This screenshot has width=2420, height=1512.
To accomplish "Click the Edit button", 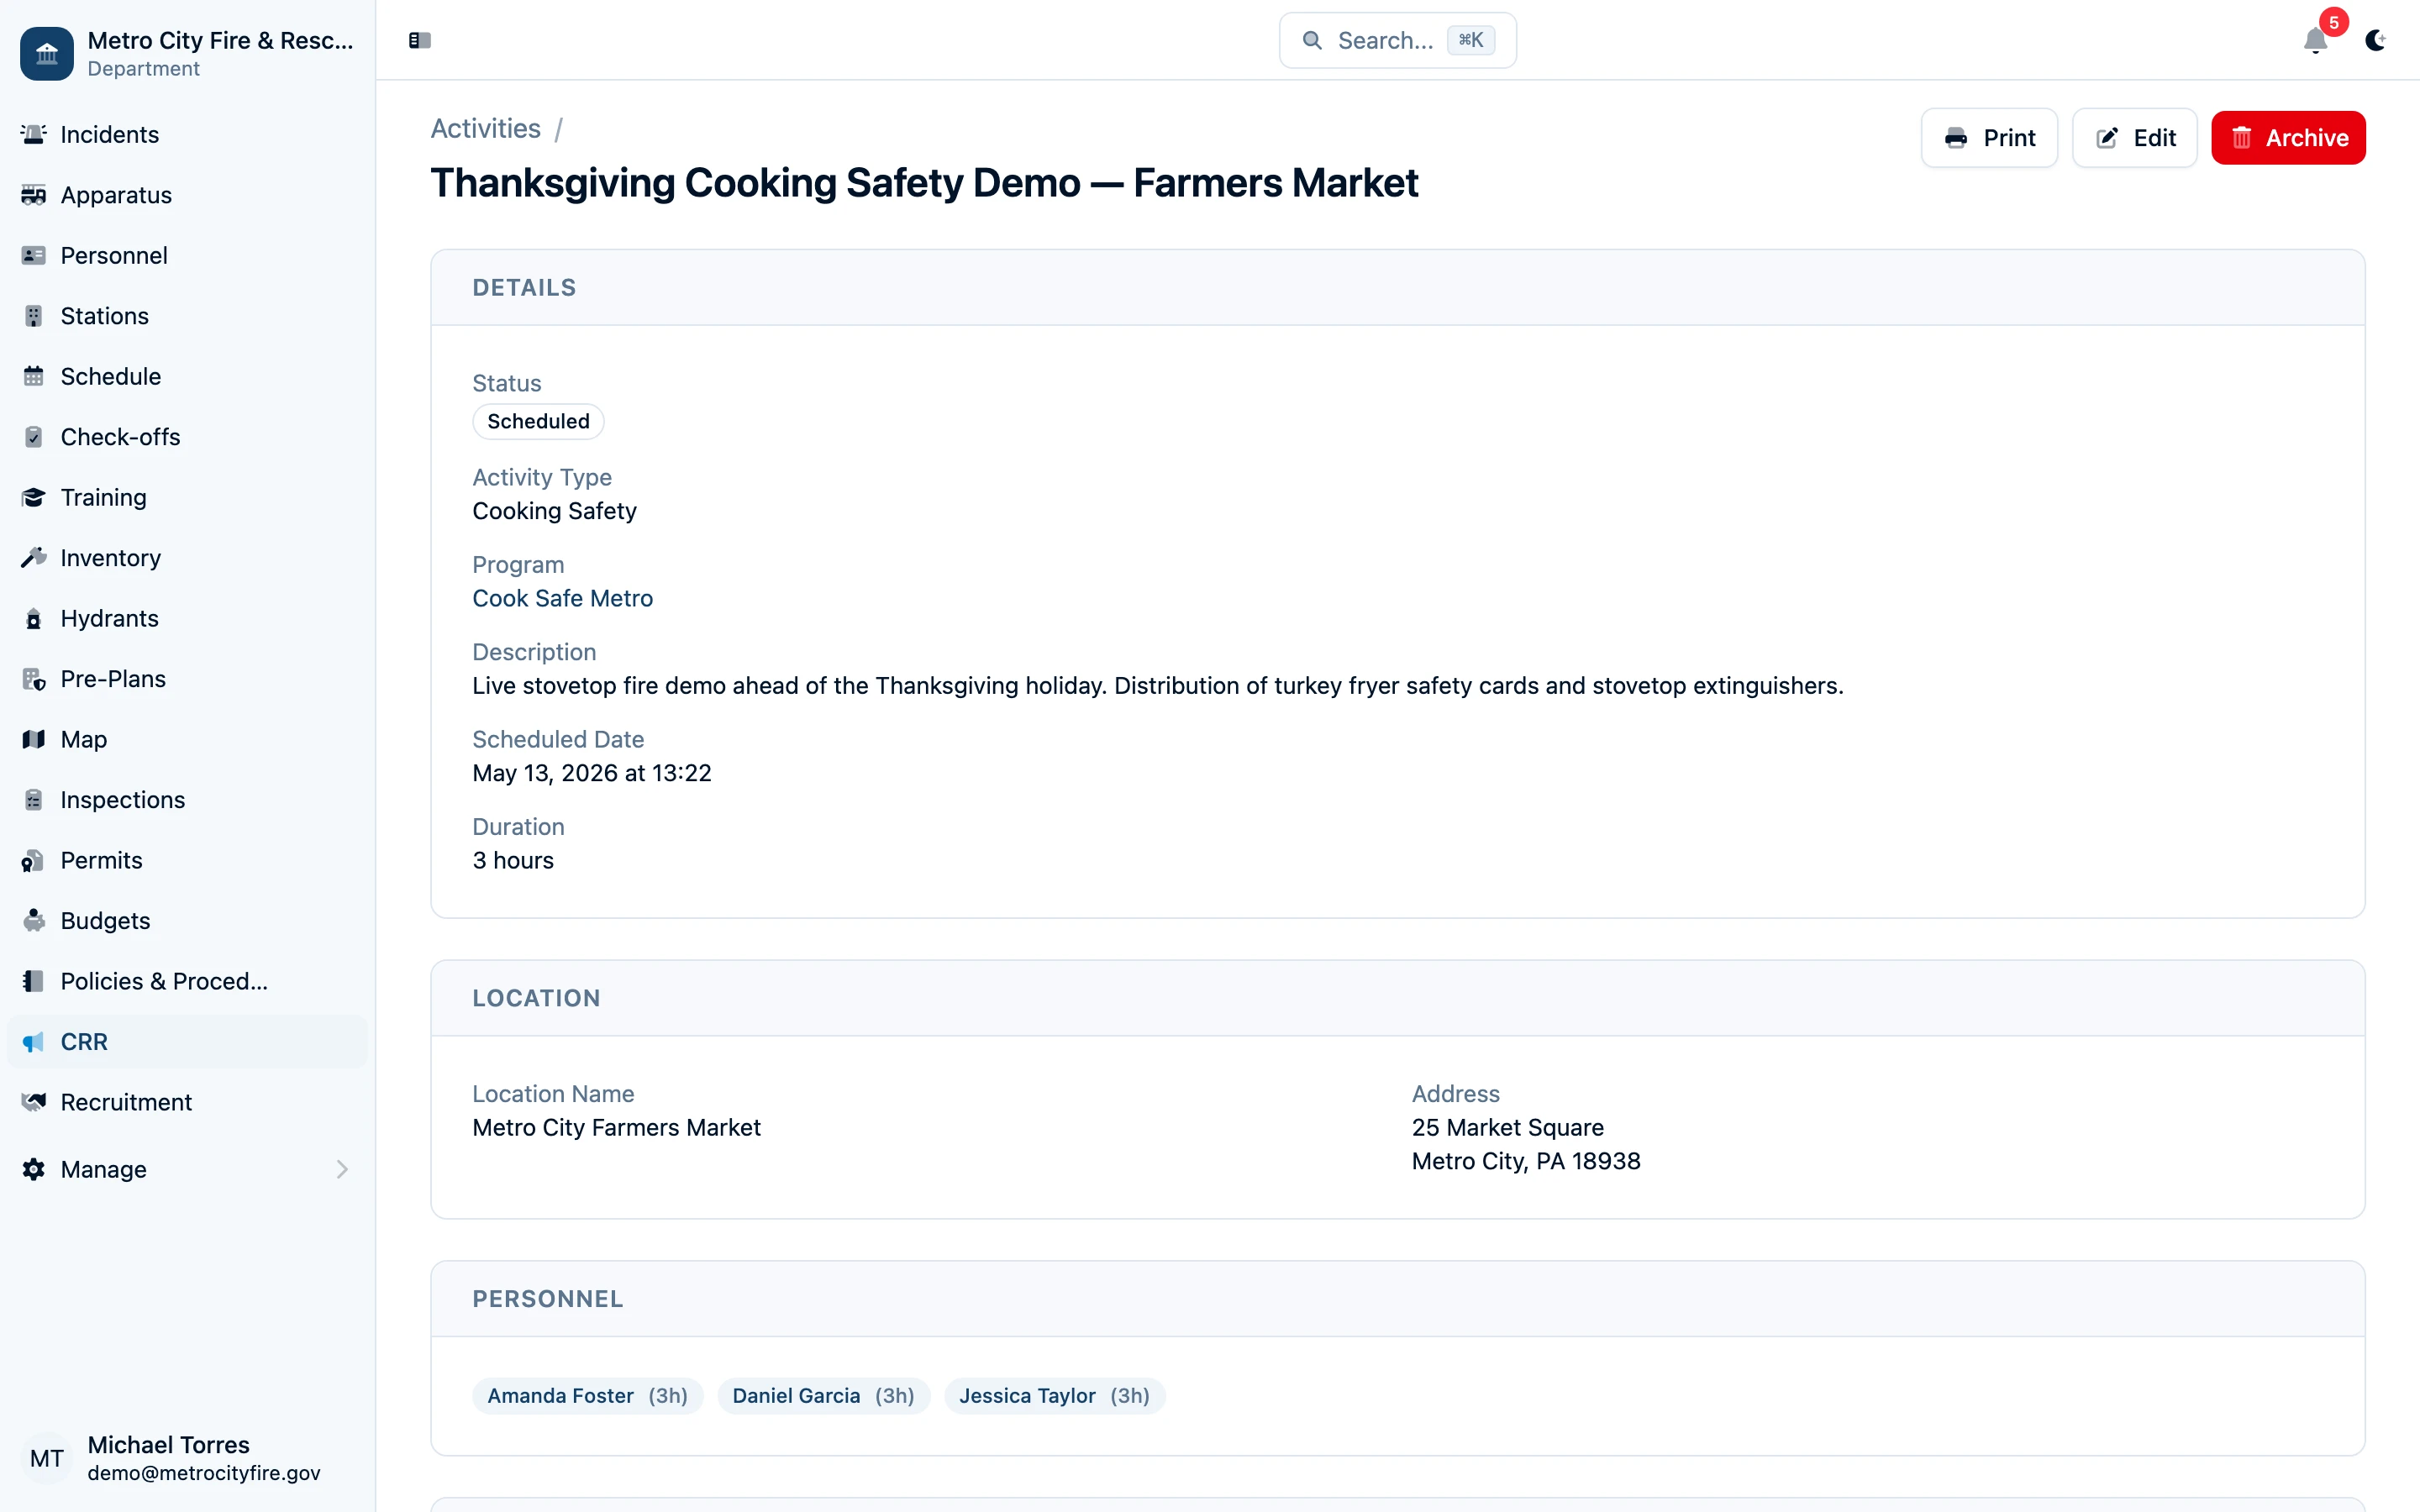I will tap(2134, 138).
